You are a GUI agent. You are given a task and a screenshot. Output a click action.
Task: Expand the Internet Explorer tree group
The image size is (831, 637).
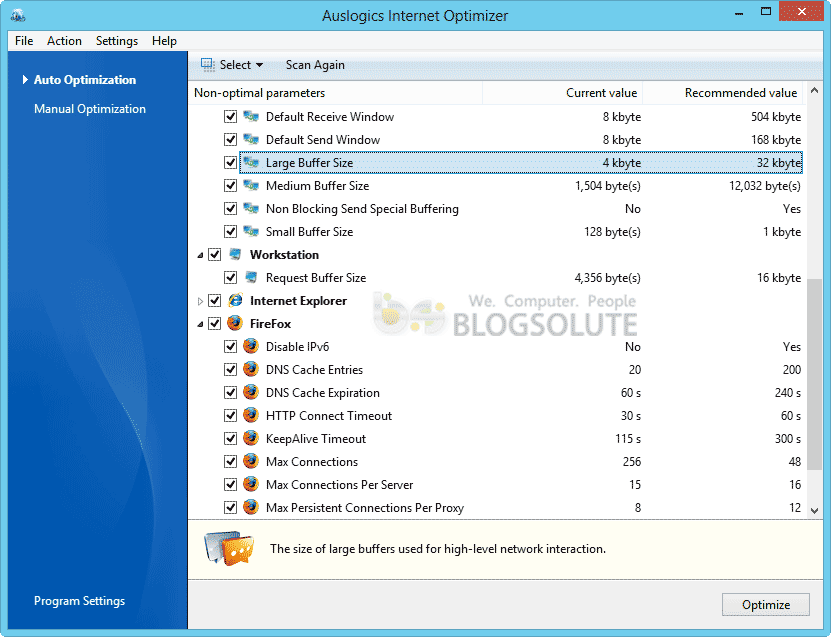tap(200, 301)
